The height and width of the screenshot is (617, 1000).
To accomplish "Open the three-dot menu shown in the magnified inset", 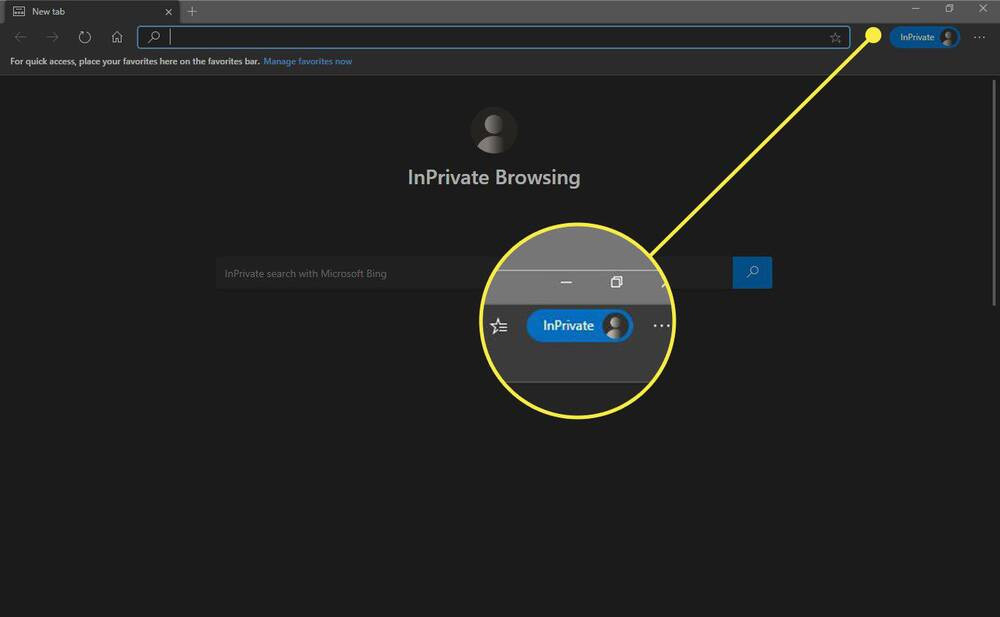I will [661, 325].
